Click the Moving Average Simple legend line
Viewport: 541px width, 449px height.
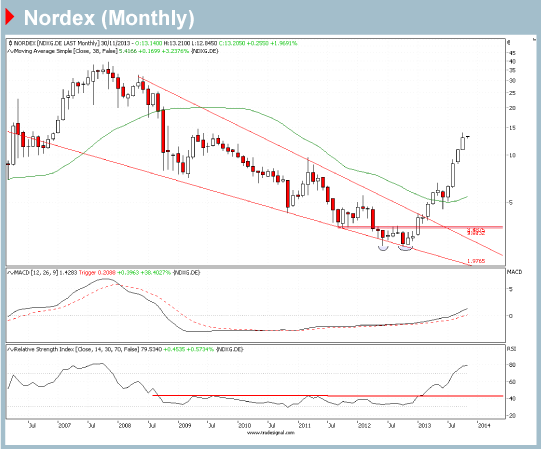coord(113,51)
